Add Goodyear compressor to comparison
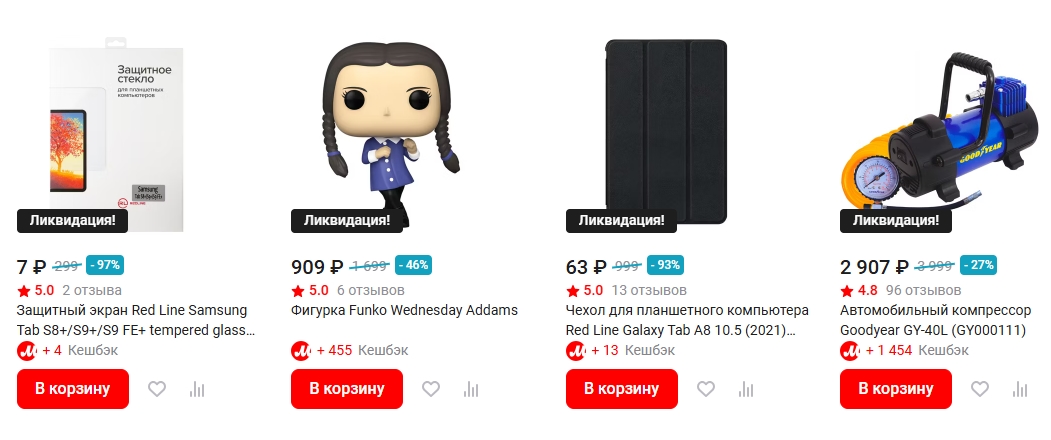This screenshot has height=440, width=1051. (1019, 389)
